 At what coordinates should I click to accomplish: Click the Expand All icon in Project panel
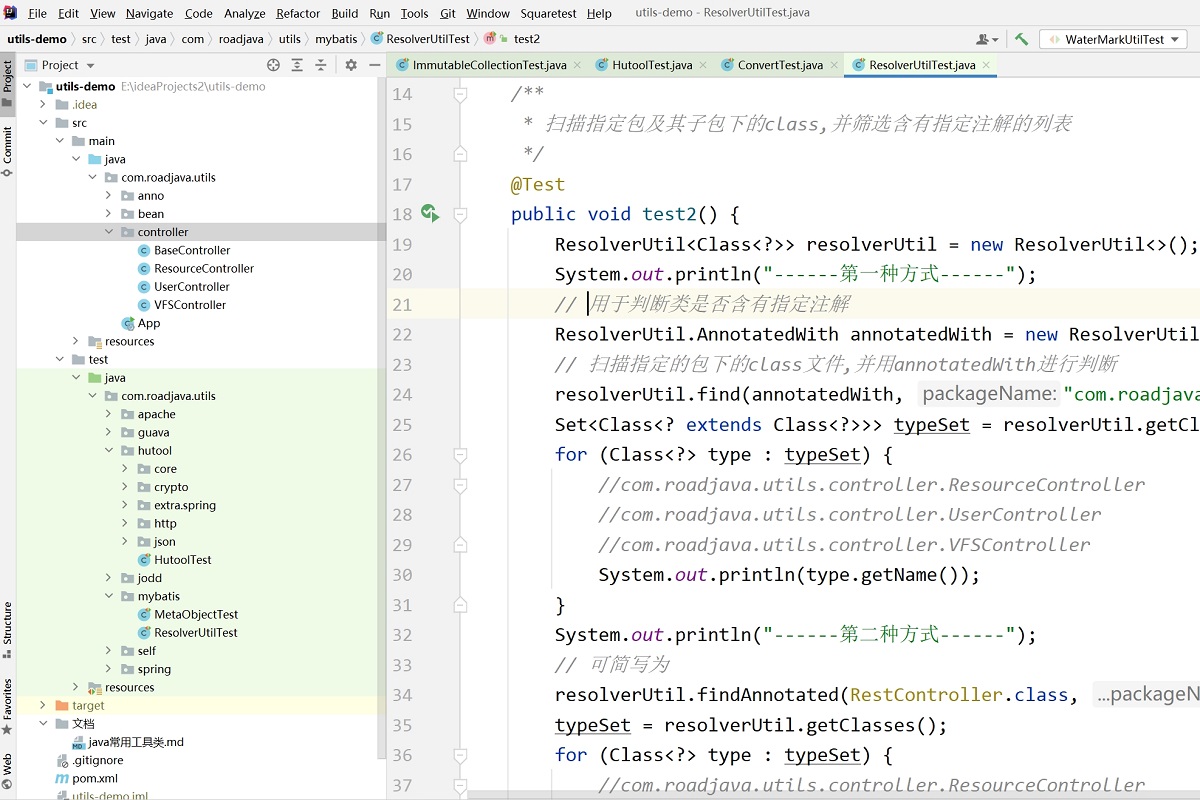[x=297, y=65]
